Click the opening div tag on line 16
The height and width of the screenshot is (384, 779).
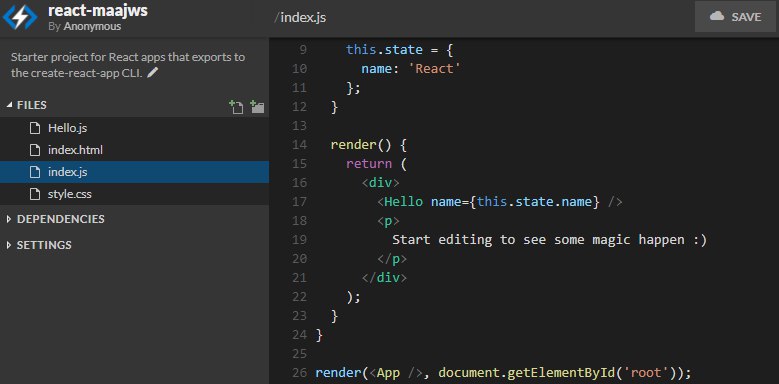coord(381,182)
